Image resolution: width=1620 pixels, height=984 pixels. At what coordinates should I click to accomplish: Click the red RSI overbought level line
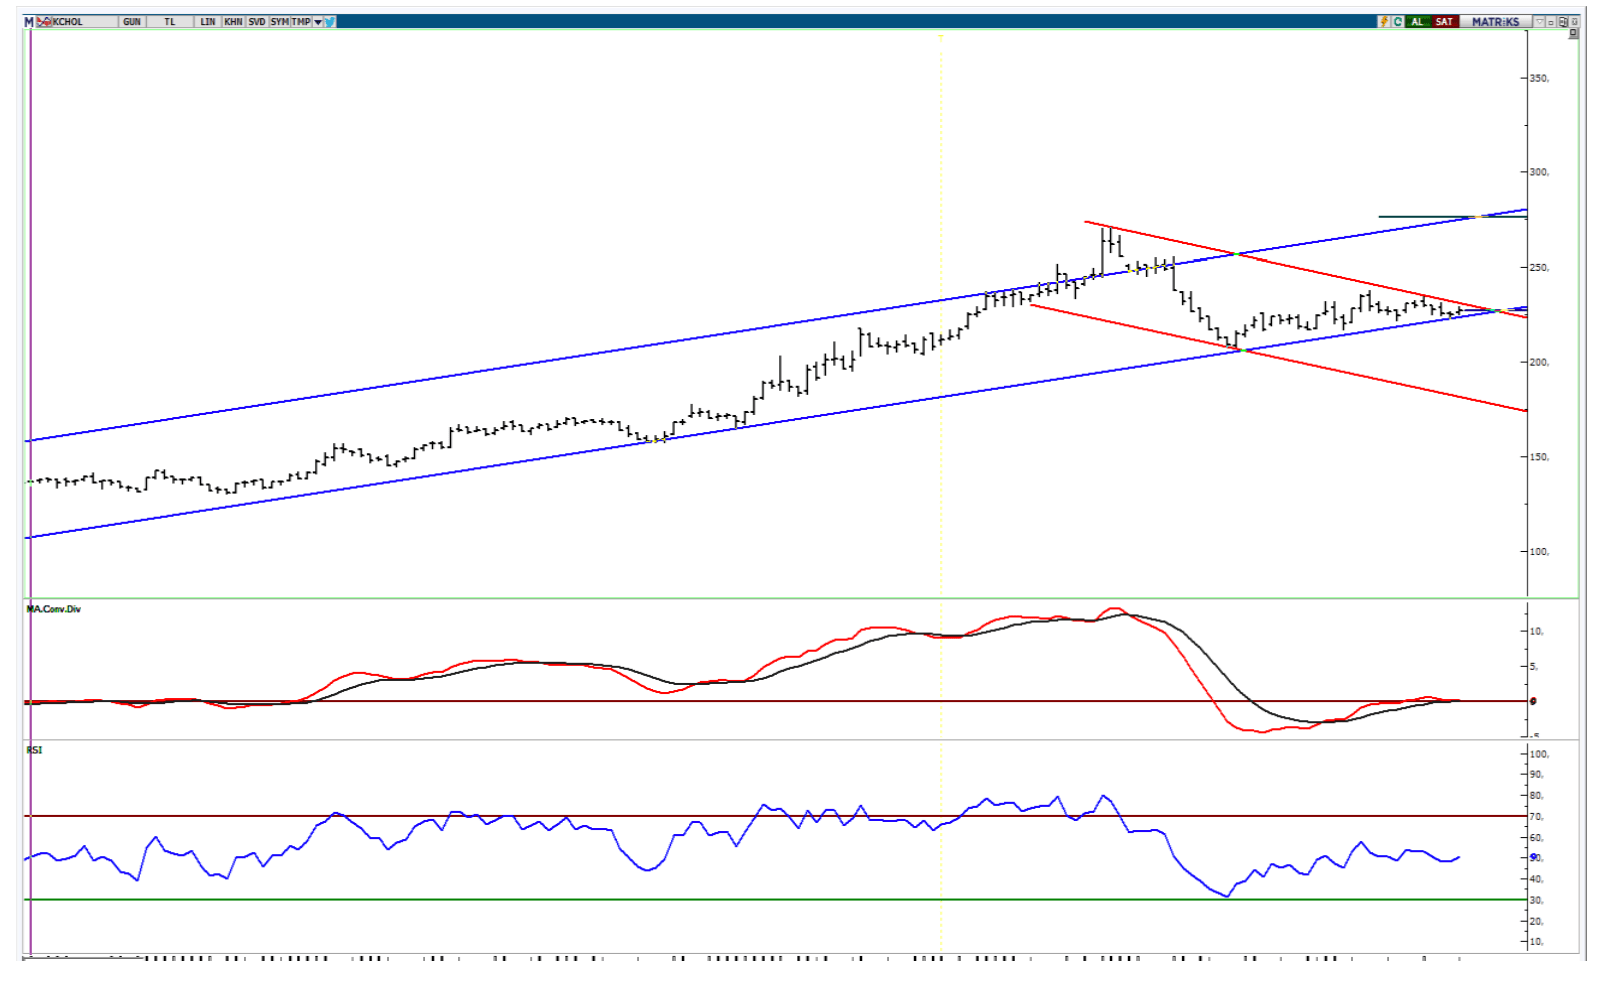[x=776, y=816]
